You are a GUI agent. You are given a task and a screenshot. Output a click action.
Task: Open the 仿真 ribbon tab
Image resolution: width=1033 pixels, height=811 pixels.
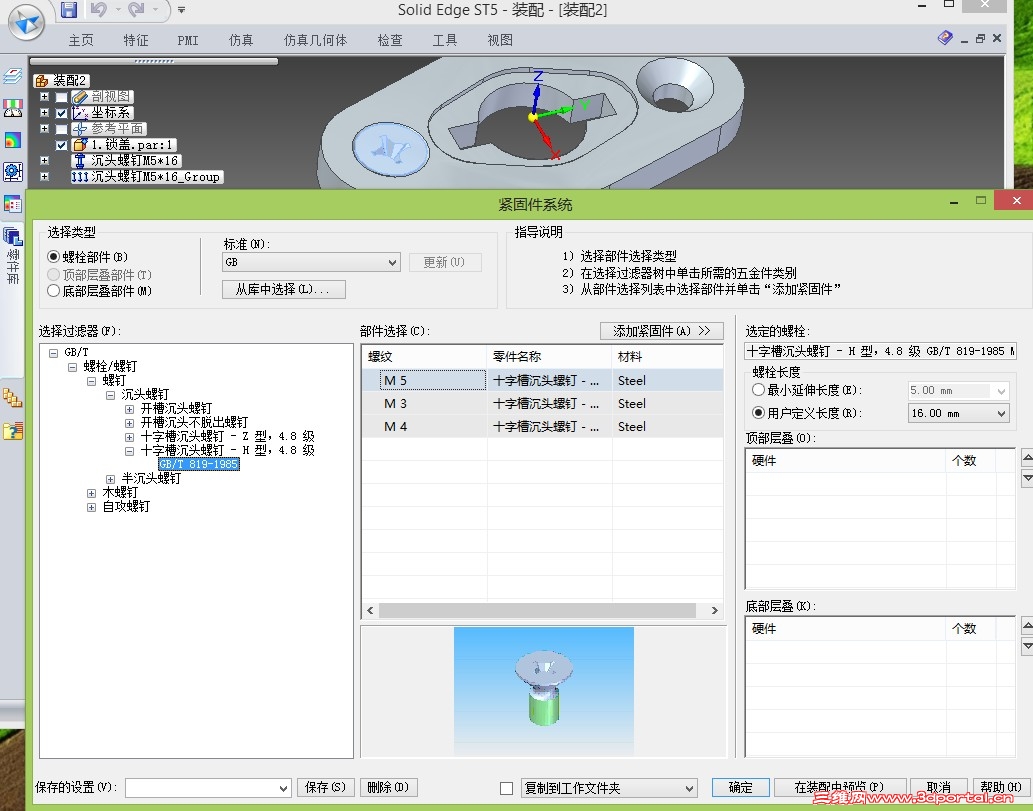(241, 40)
